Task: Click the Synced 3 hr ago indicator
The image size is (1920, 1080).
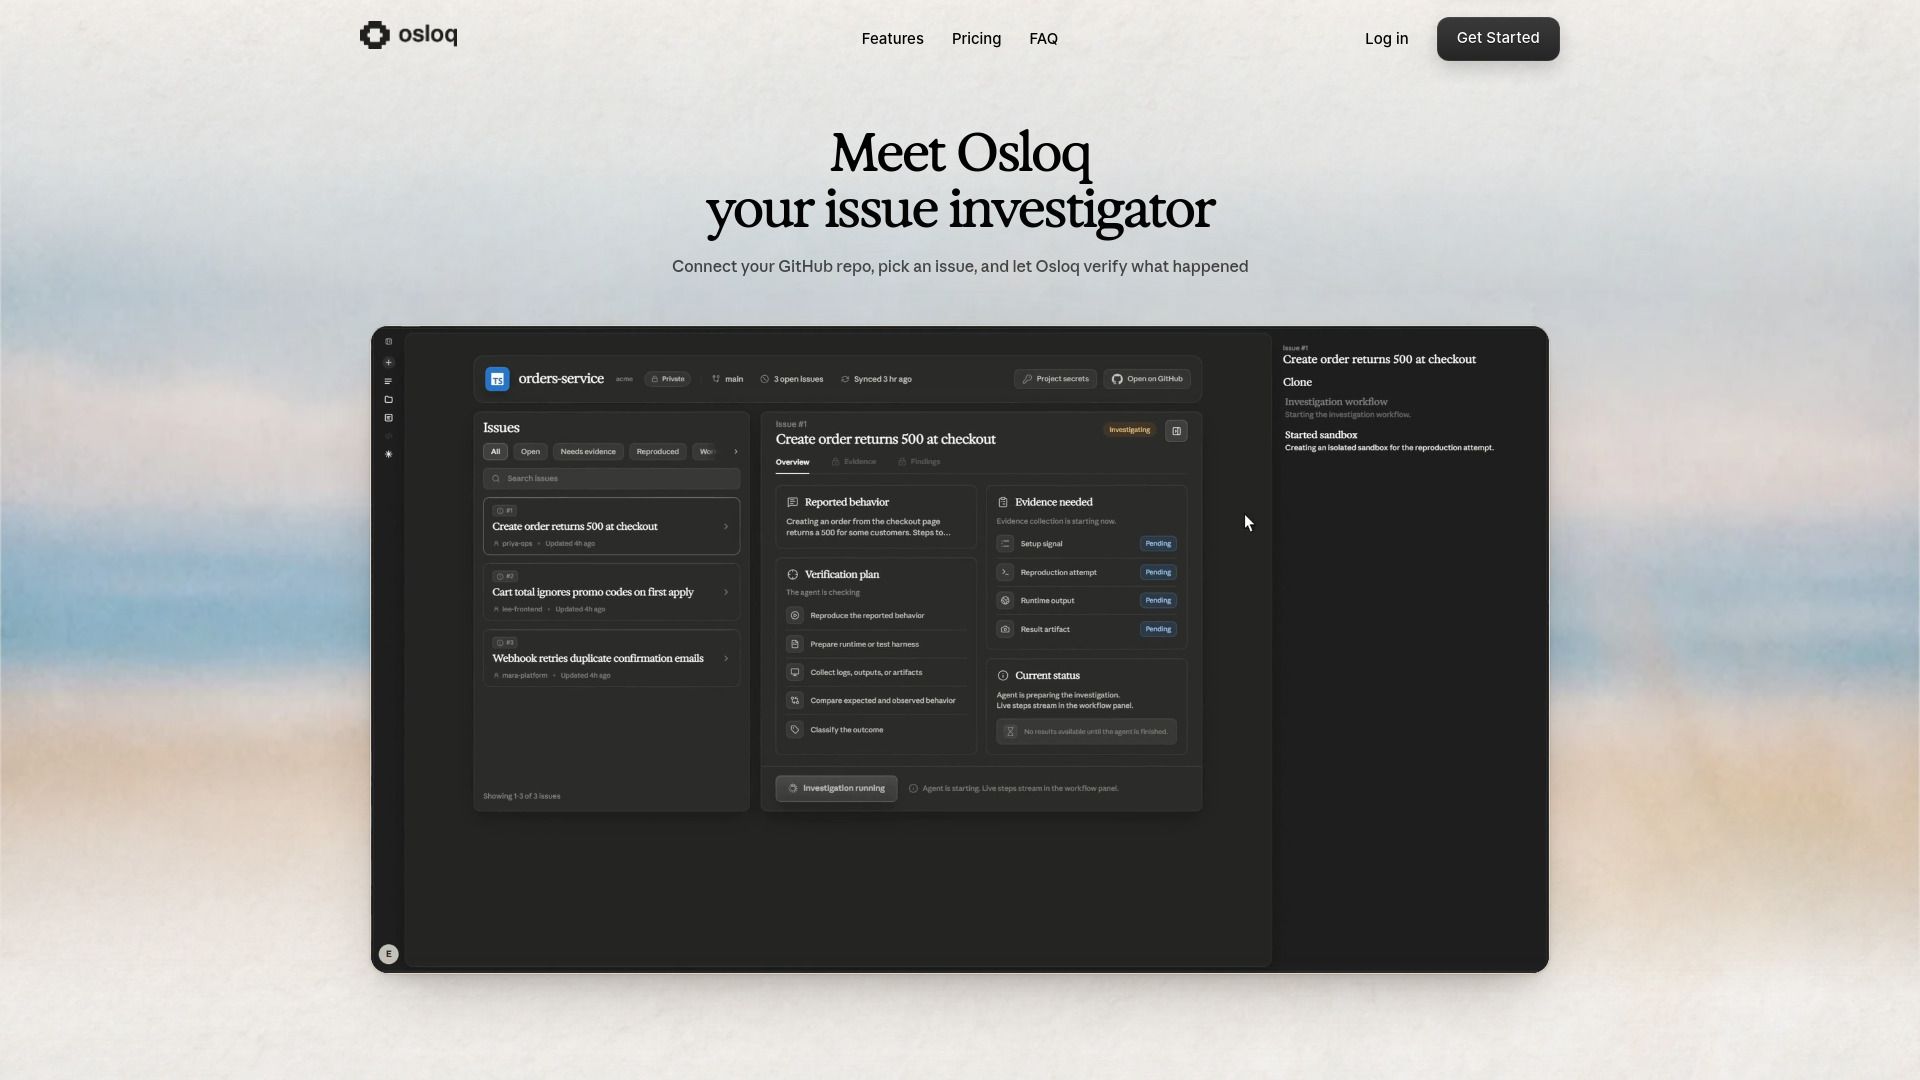Action: pos(876,379)
